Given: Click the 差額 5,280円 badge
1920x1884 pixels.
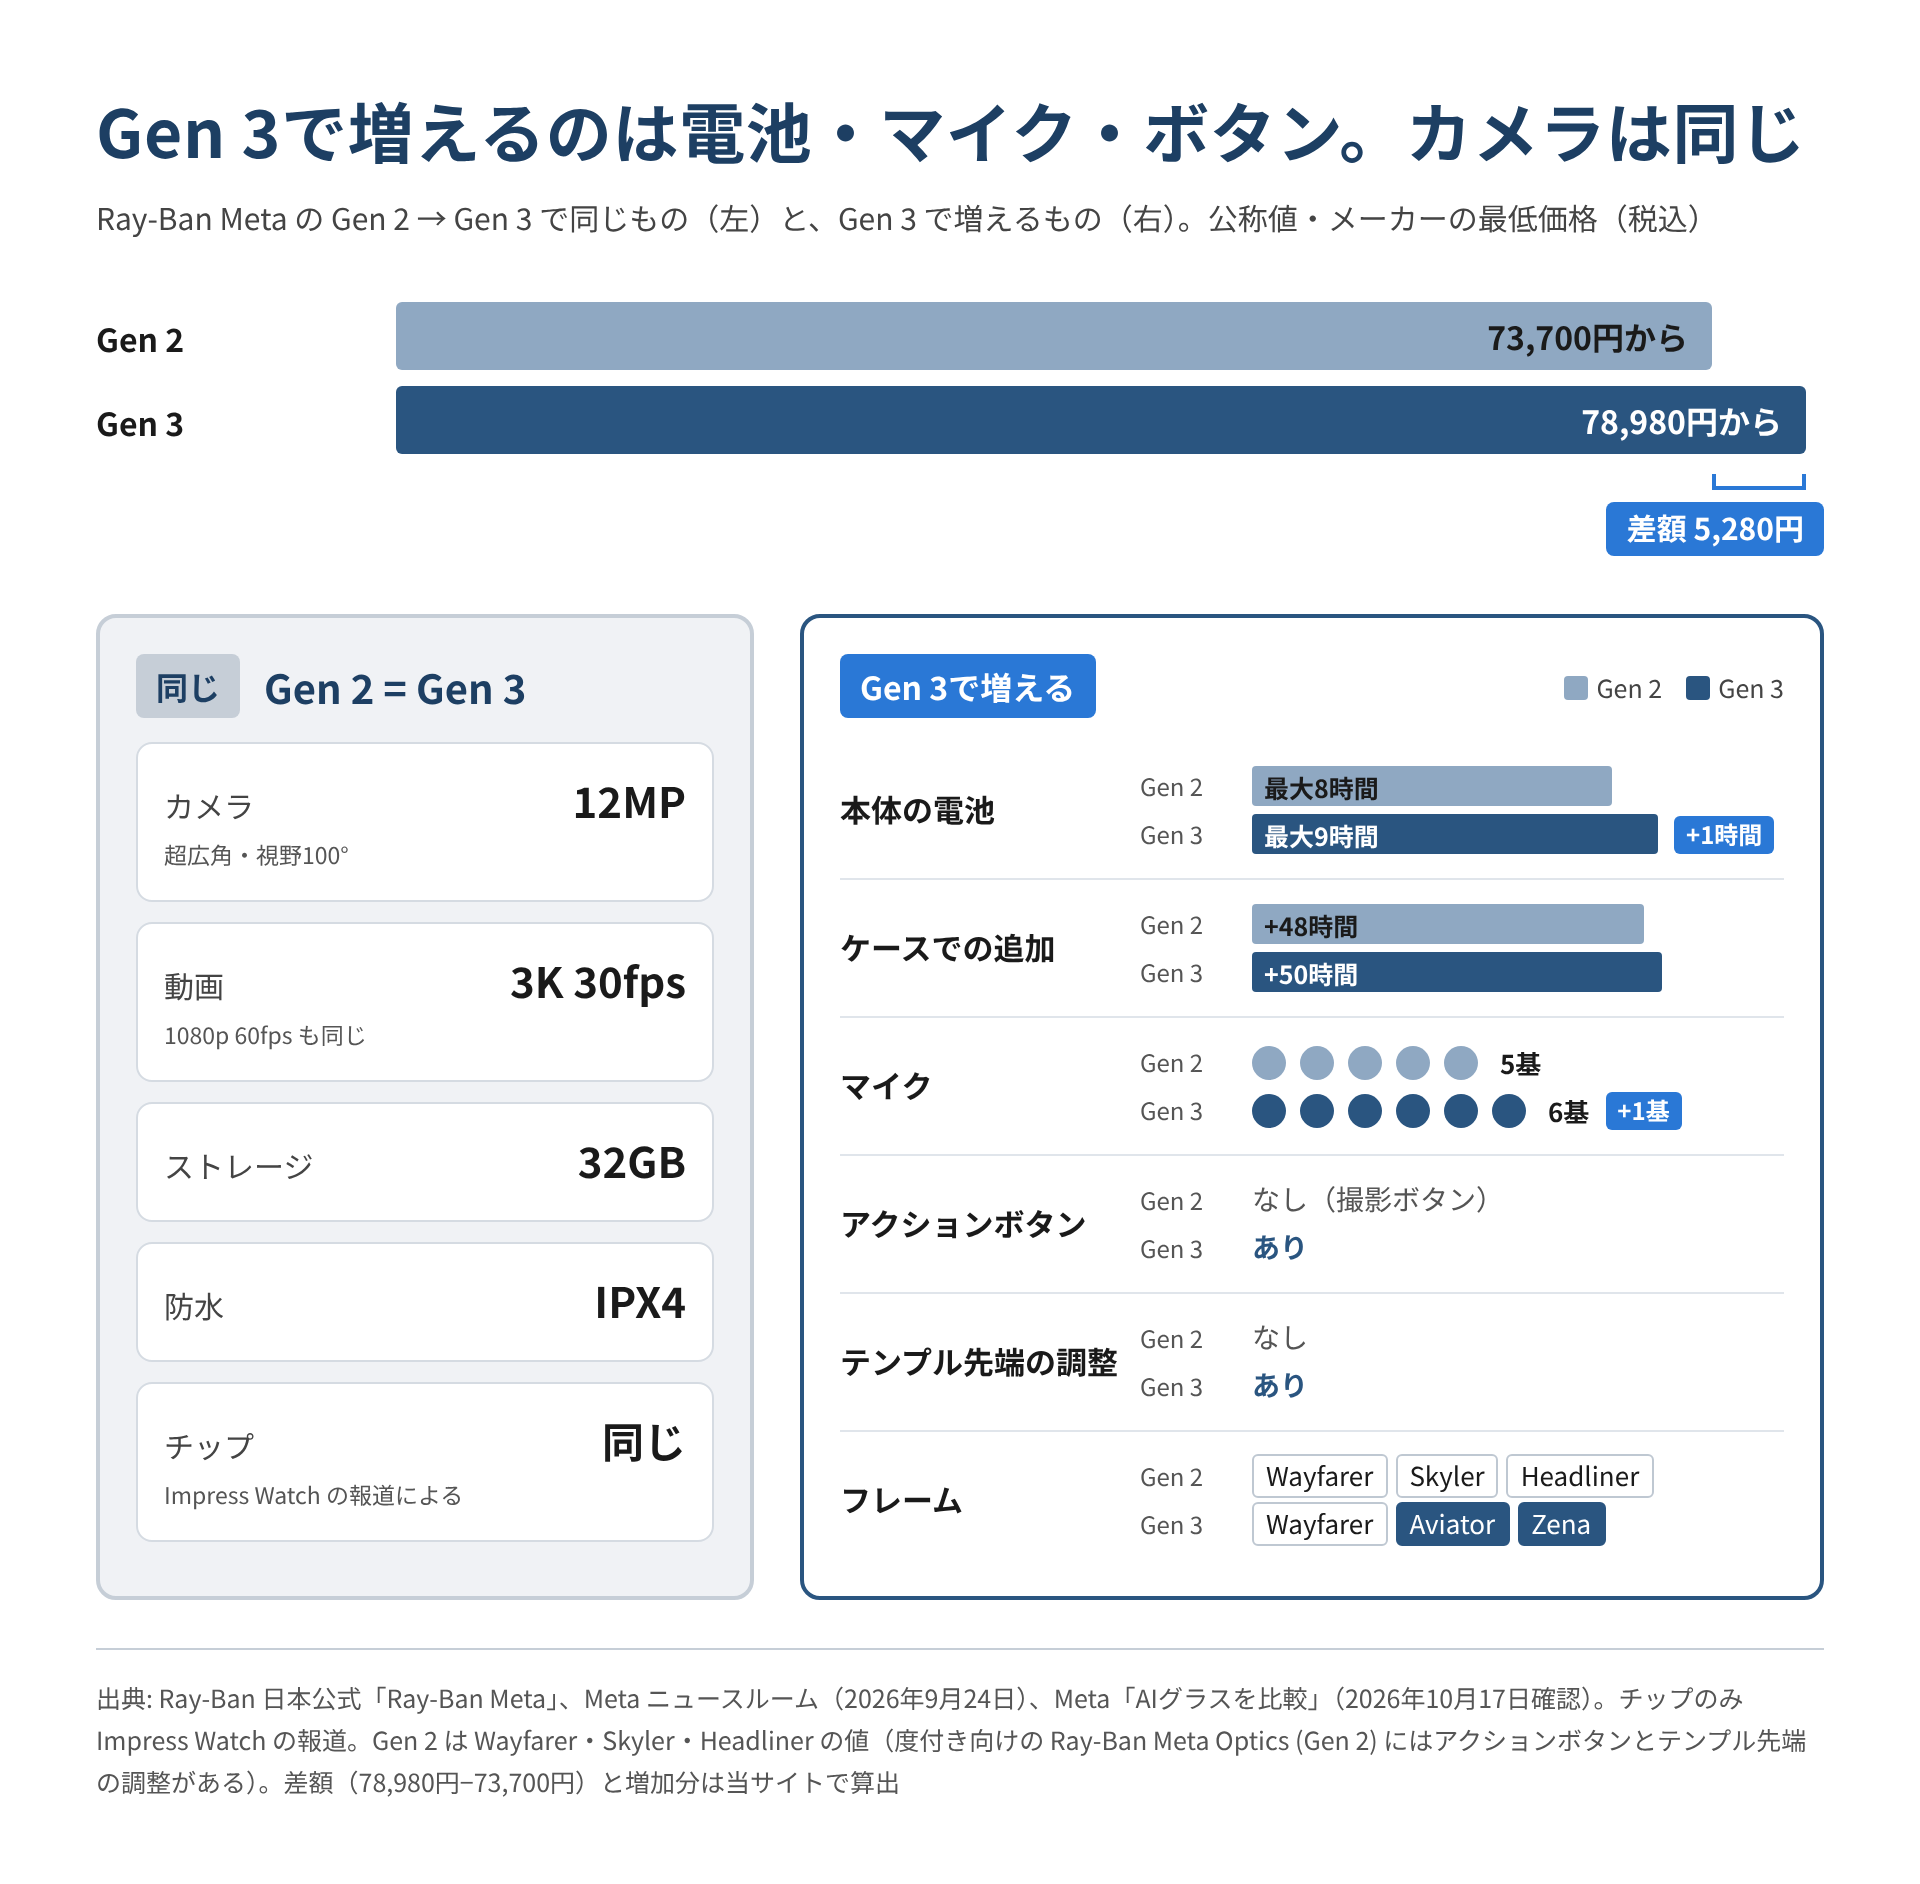Looking at the screenshot, I should 1714,529.
